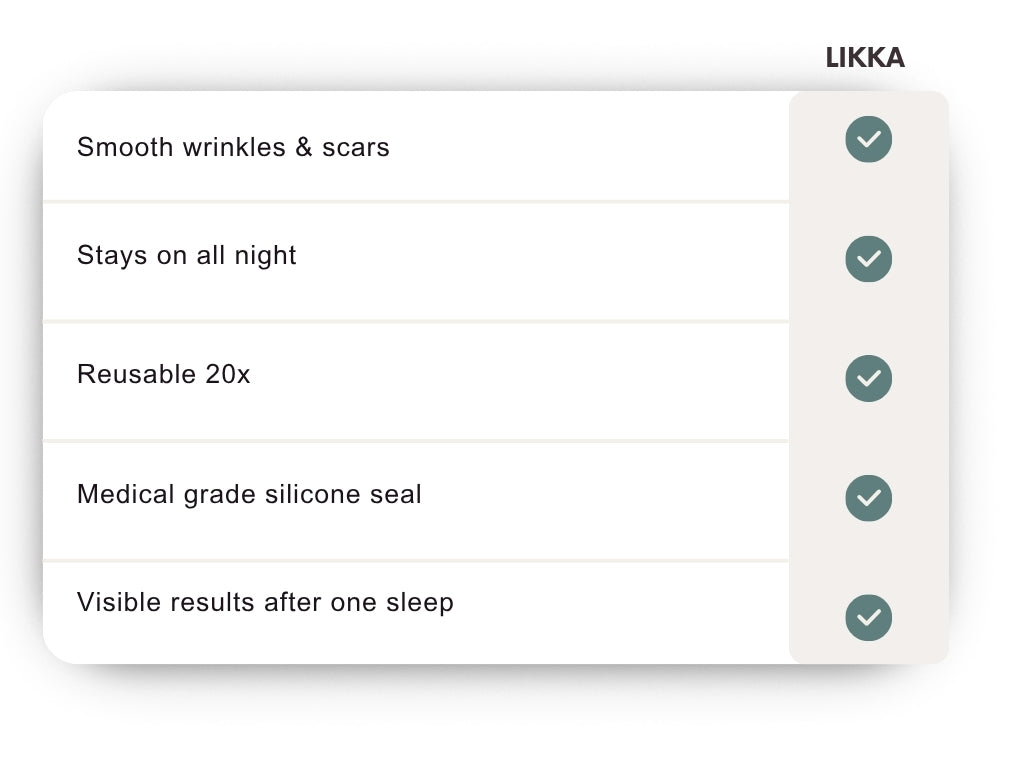Image resolution: width=1024 pixels, height=768 pixels.
Task: Click 'Medical grade silicone seal' feature text
Action: [x=249, y=494]
